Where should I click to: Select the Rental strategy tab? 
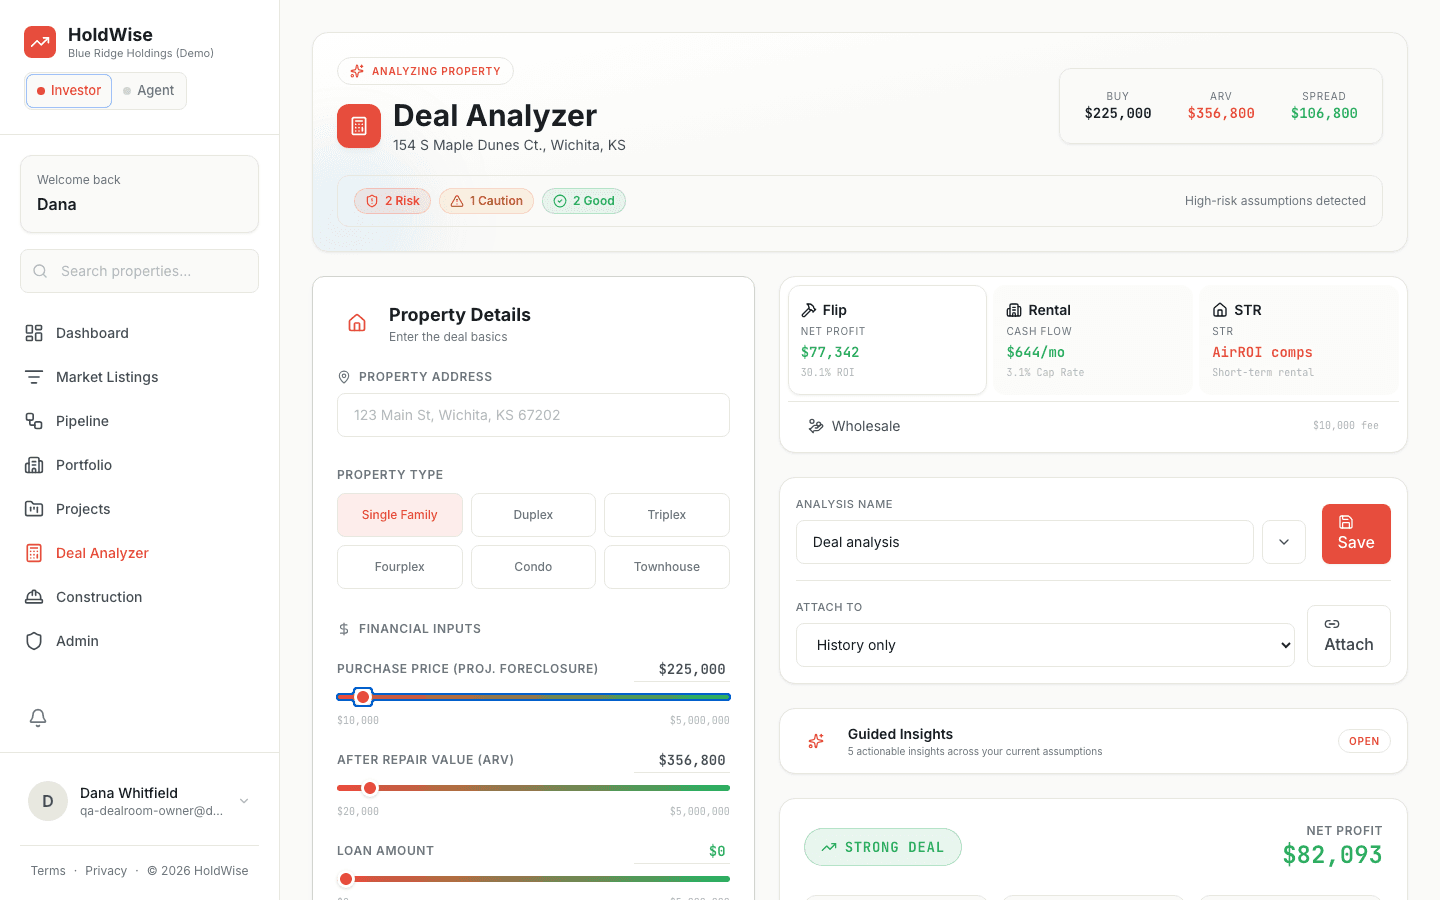[x=1093, y=340]
